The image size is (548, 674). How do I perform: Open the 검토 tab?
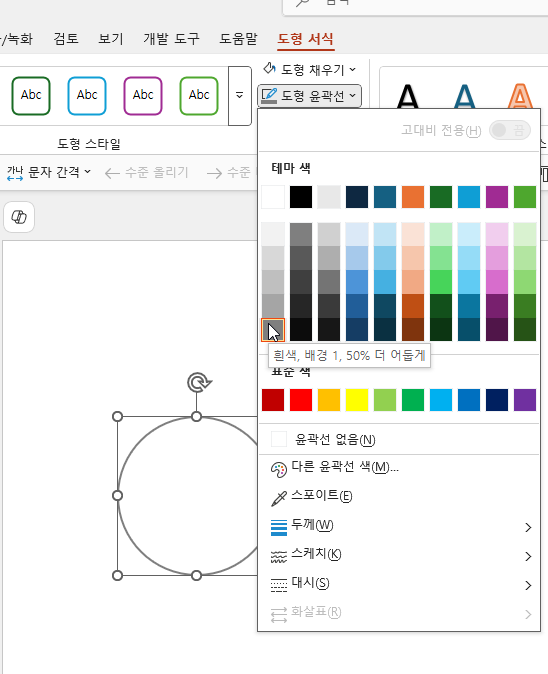click(66, 39)
